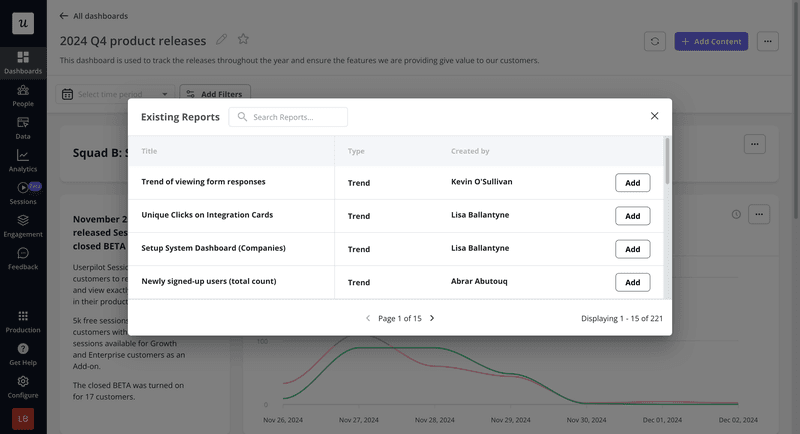Open the People section in sidebar
This screenshot has height=434, width=800.
(22, 95)
